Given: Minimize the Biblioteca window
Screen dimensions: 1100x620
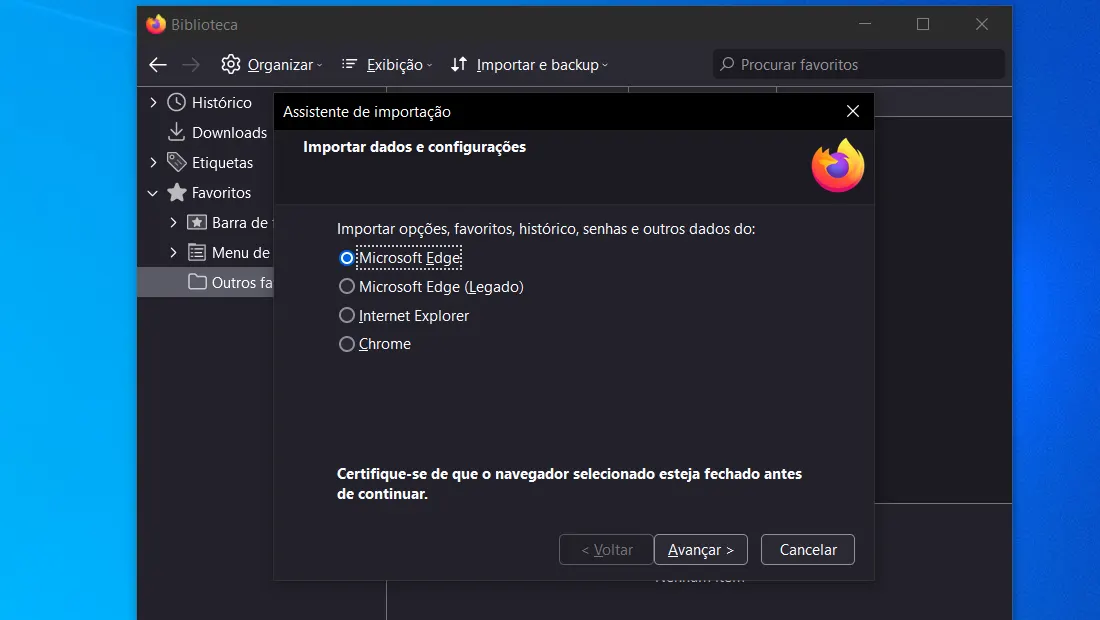Looking at the screenshot, I should [x=865, y=25].
